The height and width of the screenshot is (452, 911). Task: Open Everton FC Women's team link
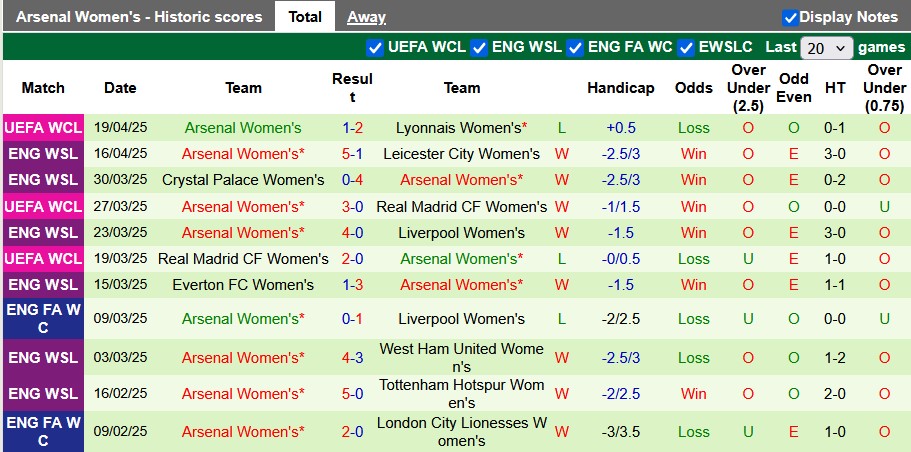(243, 285)
